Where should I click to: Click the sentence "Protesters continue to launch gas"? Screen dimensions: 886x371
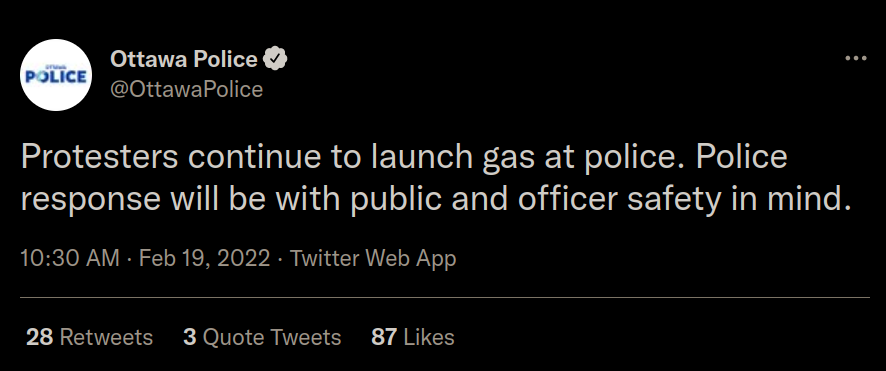pos(277,158)
